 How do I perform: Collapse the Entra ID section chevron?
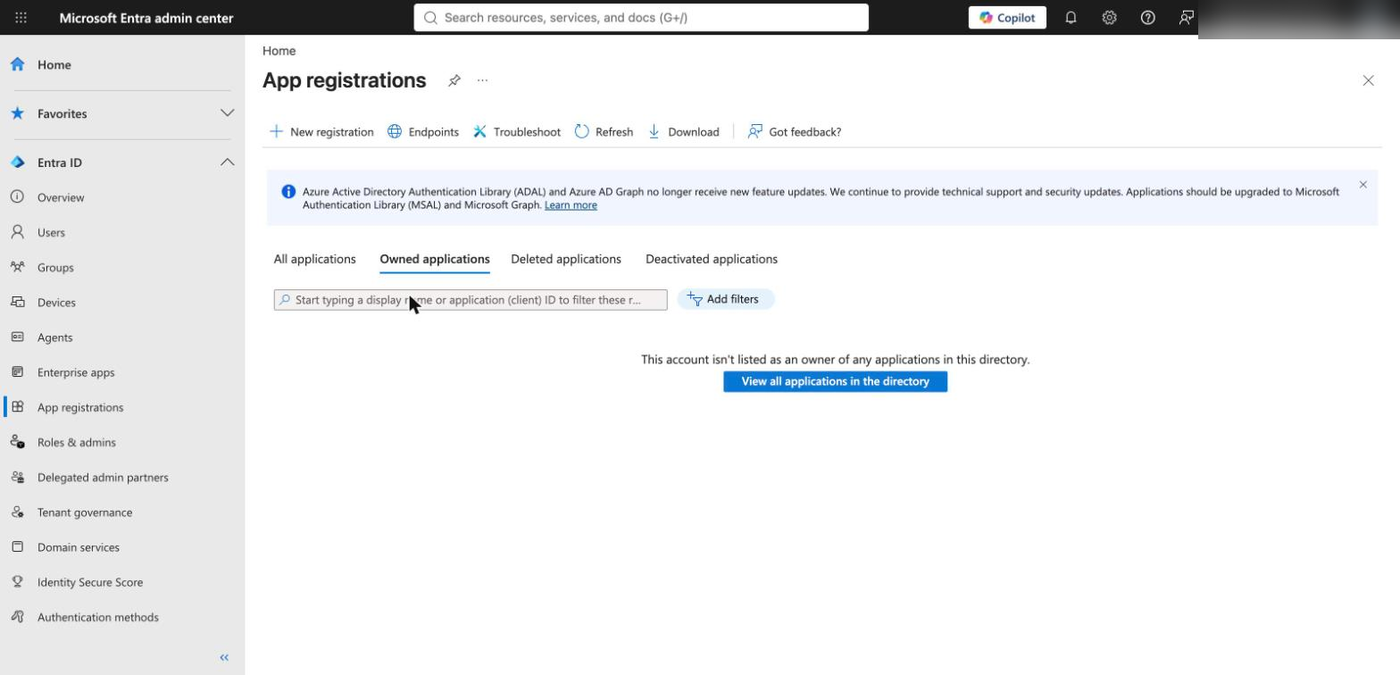point(227,162)
